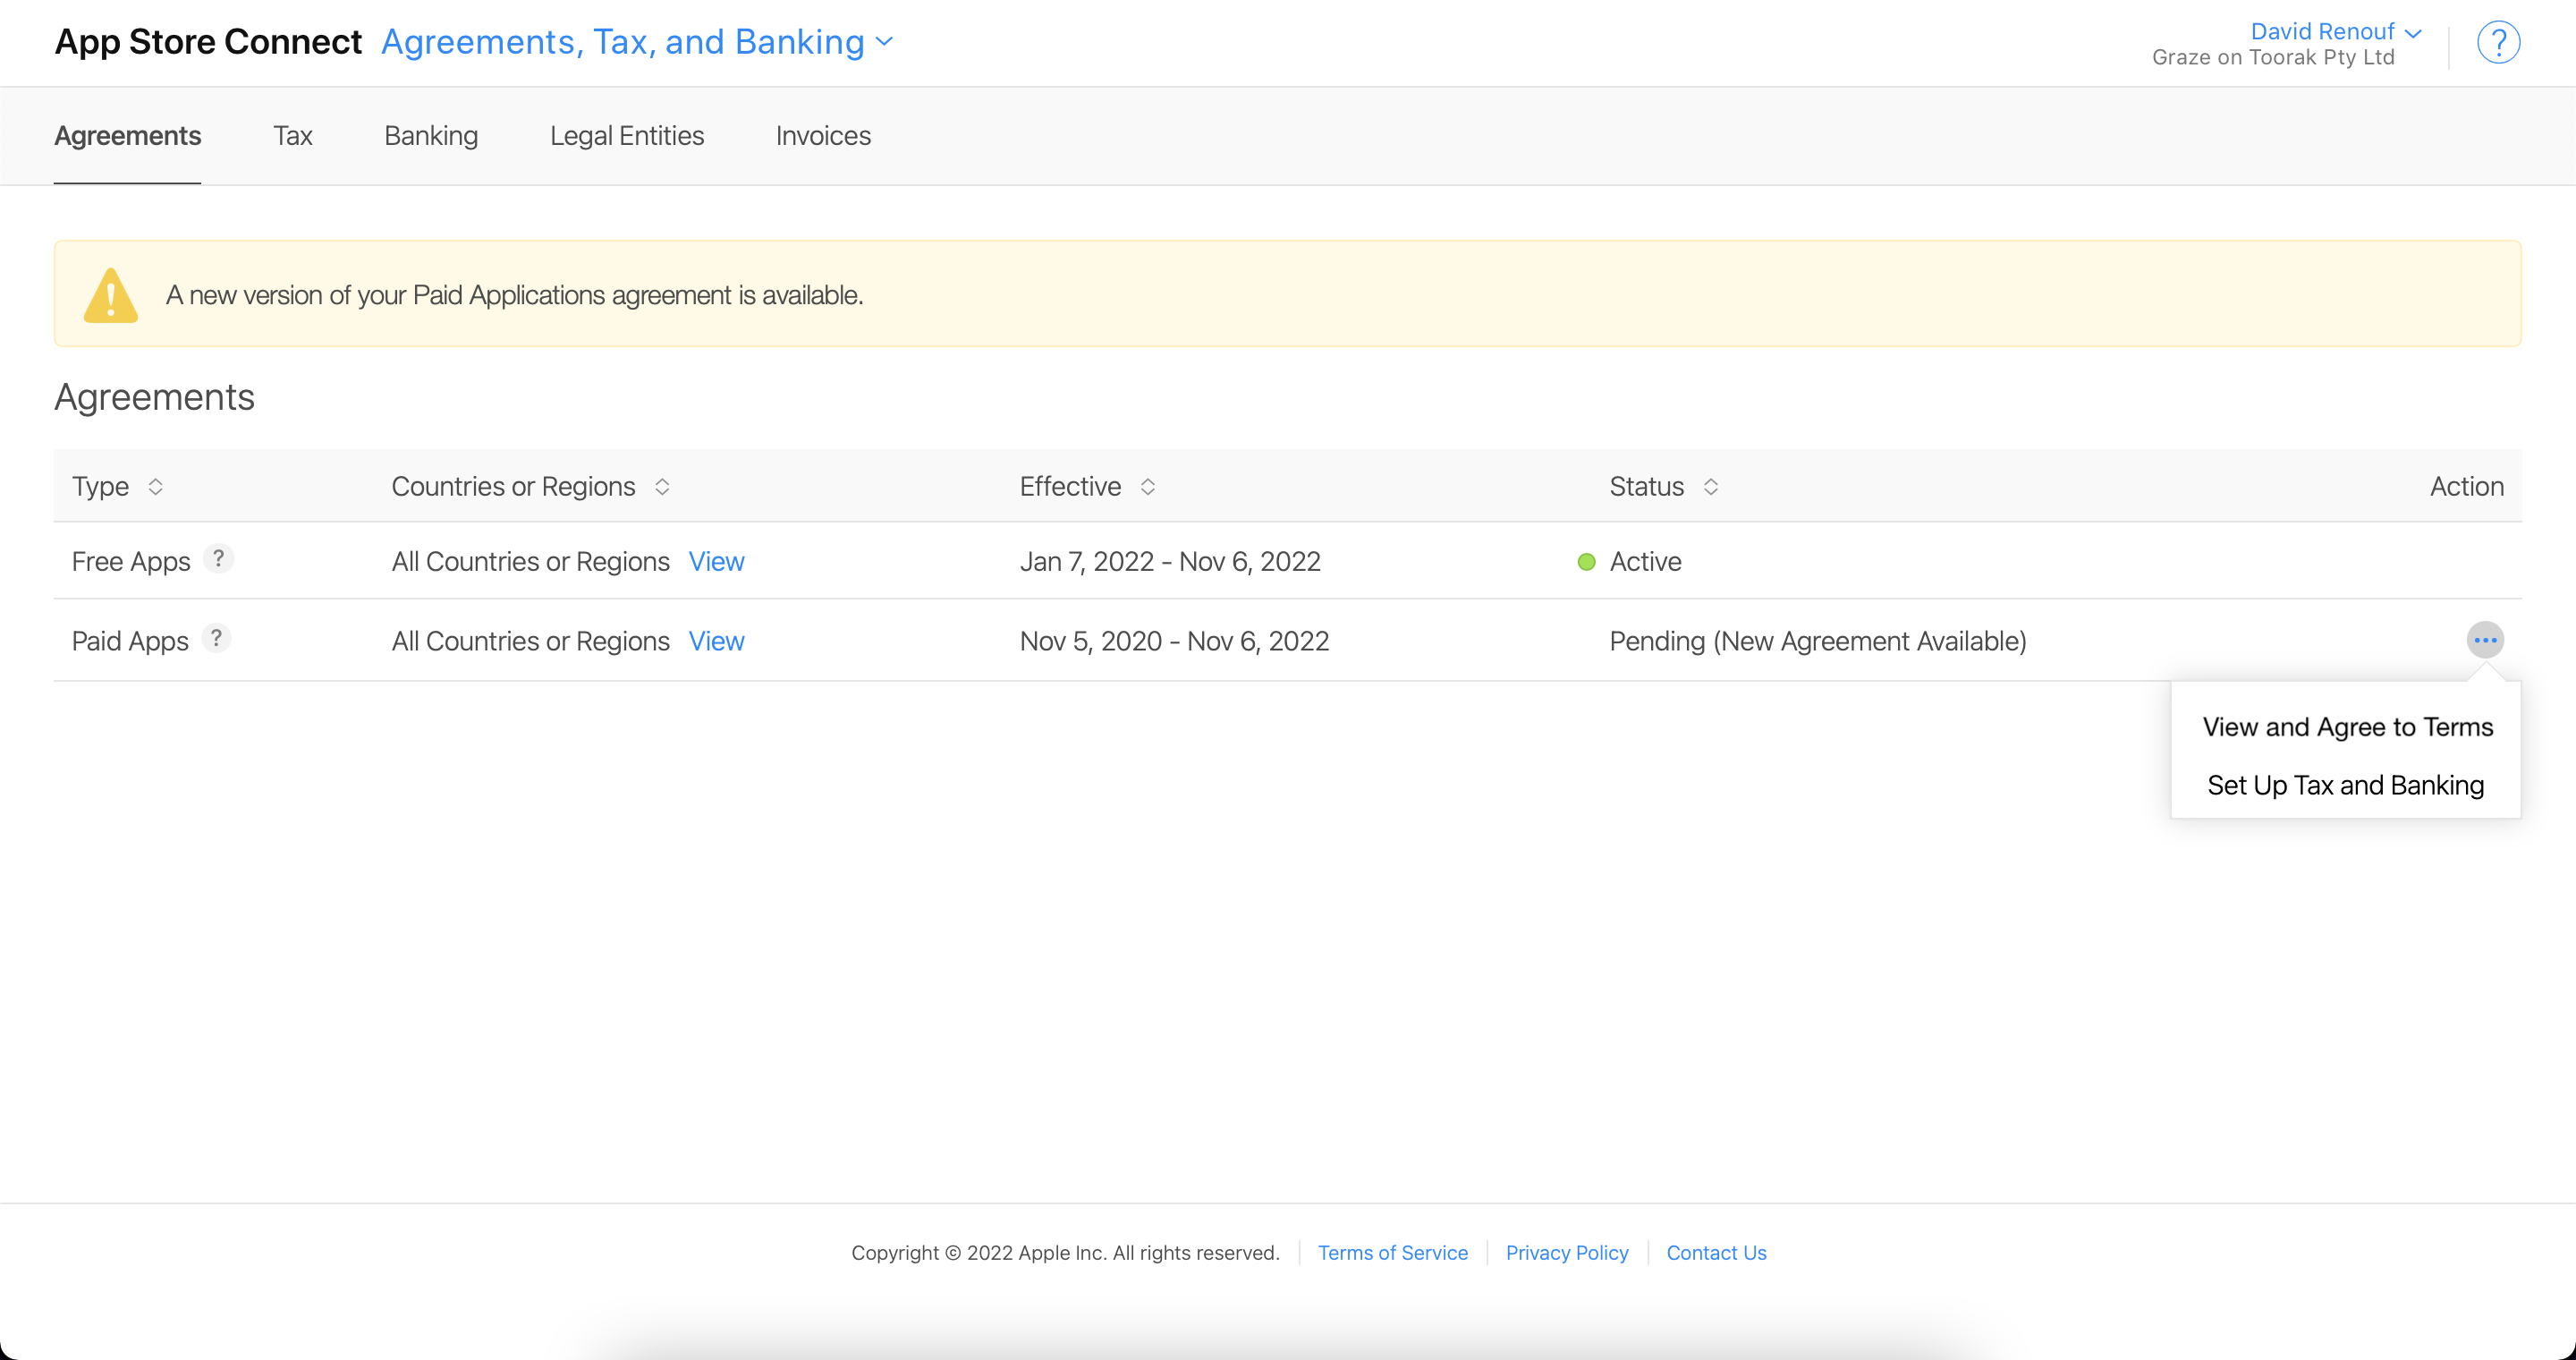Sort by Countries or Regions column arrows
Viewport: 2576px width, 1360px height.
[662, 487]
